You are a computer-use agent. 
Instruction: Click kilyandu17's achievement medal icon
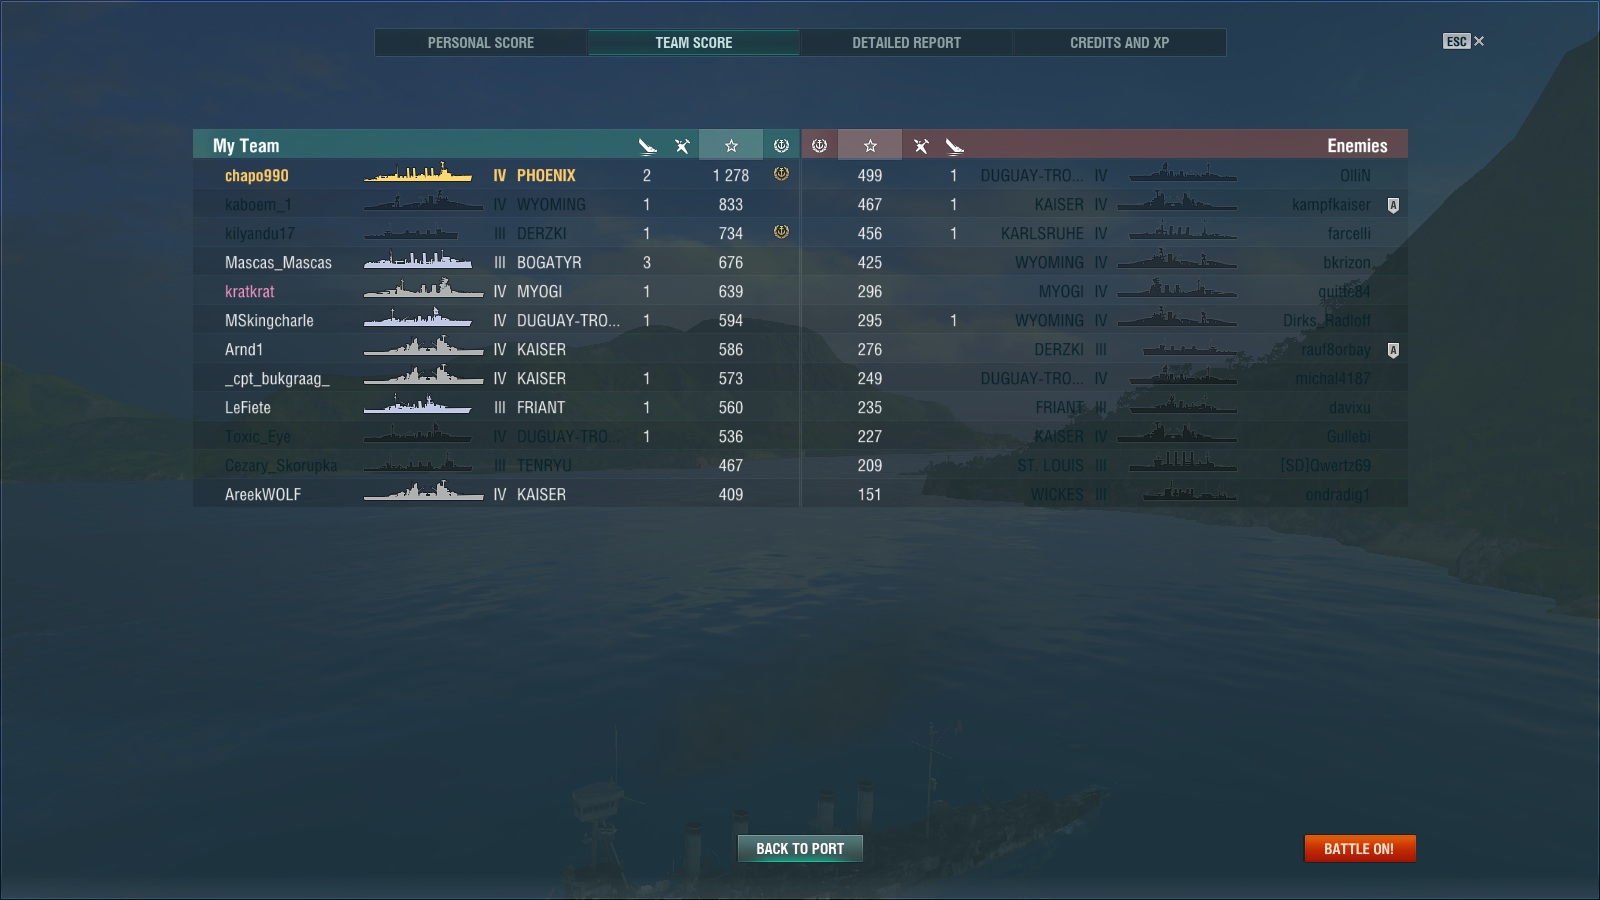click(781, 232)
